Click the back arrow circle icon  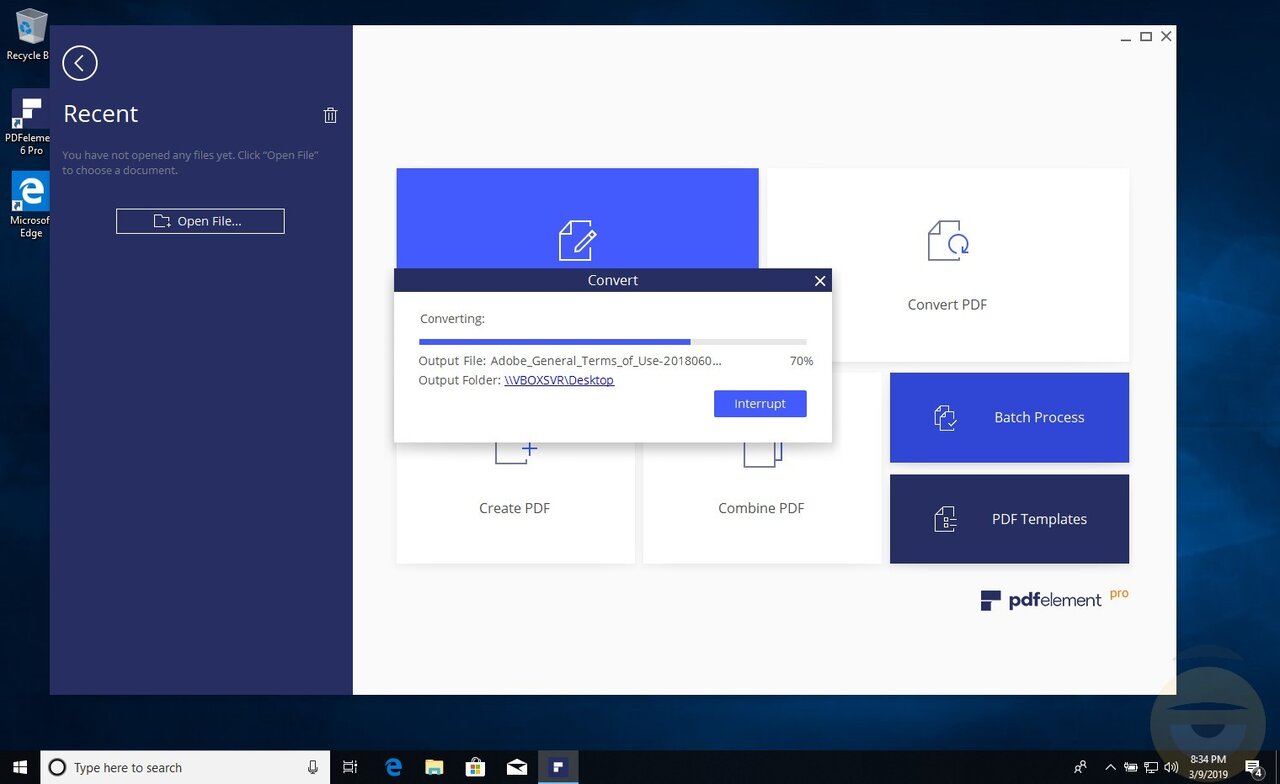click(80, 63)
